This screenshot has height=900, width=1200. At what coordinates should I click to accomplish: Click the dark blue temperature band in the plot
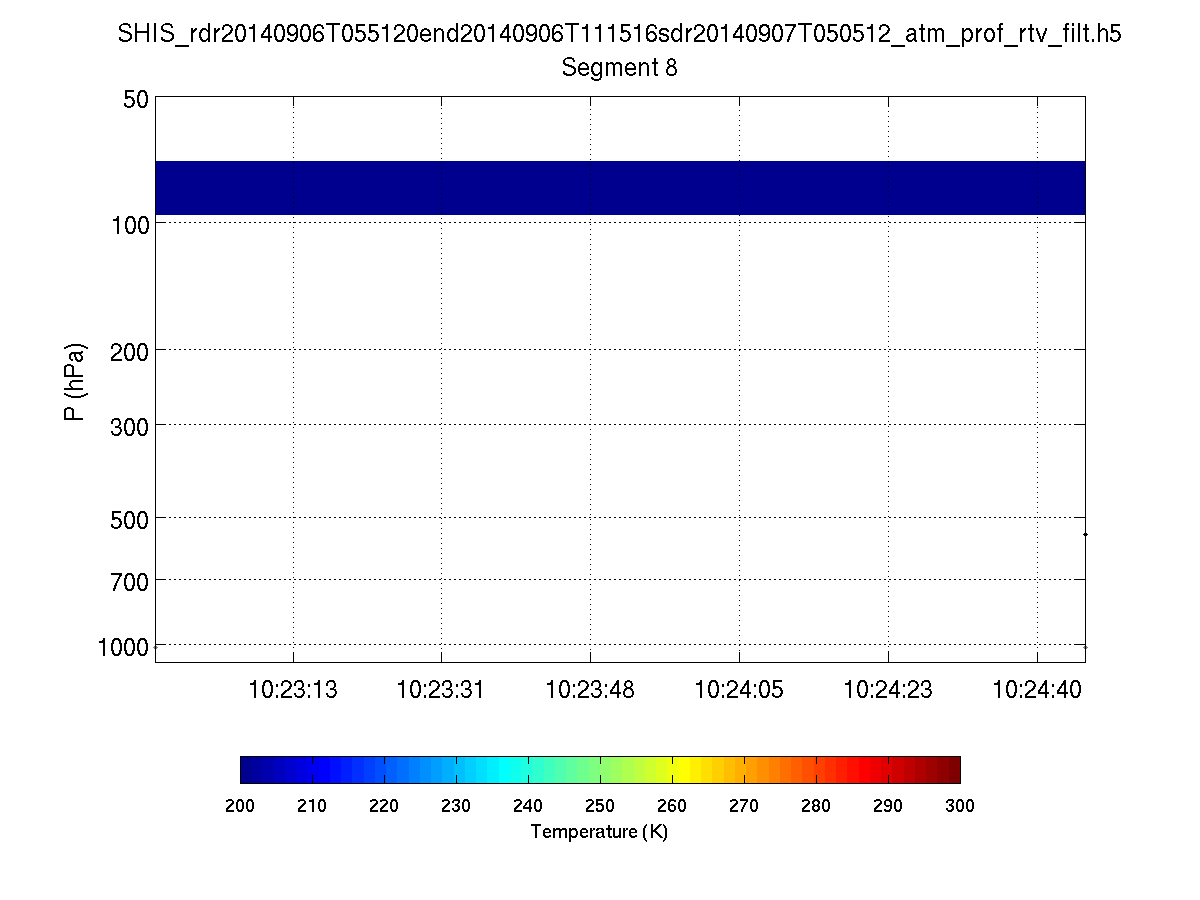point(620,187)
